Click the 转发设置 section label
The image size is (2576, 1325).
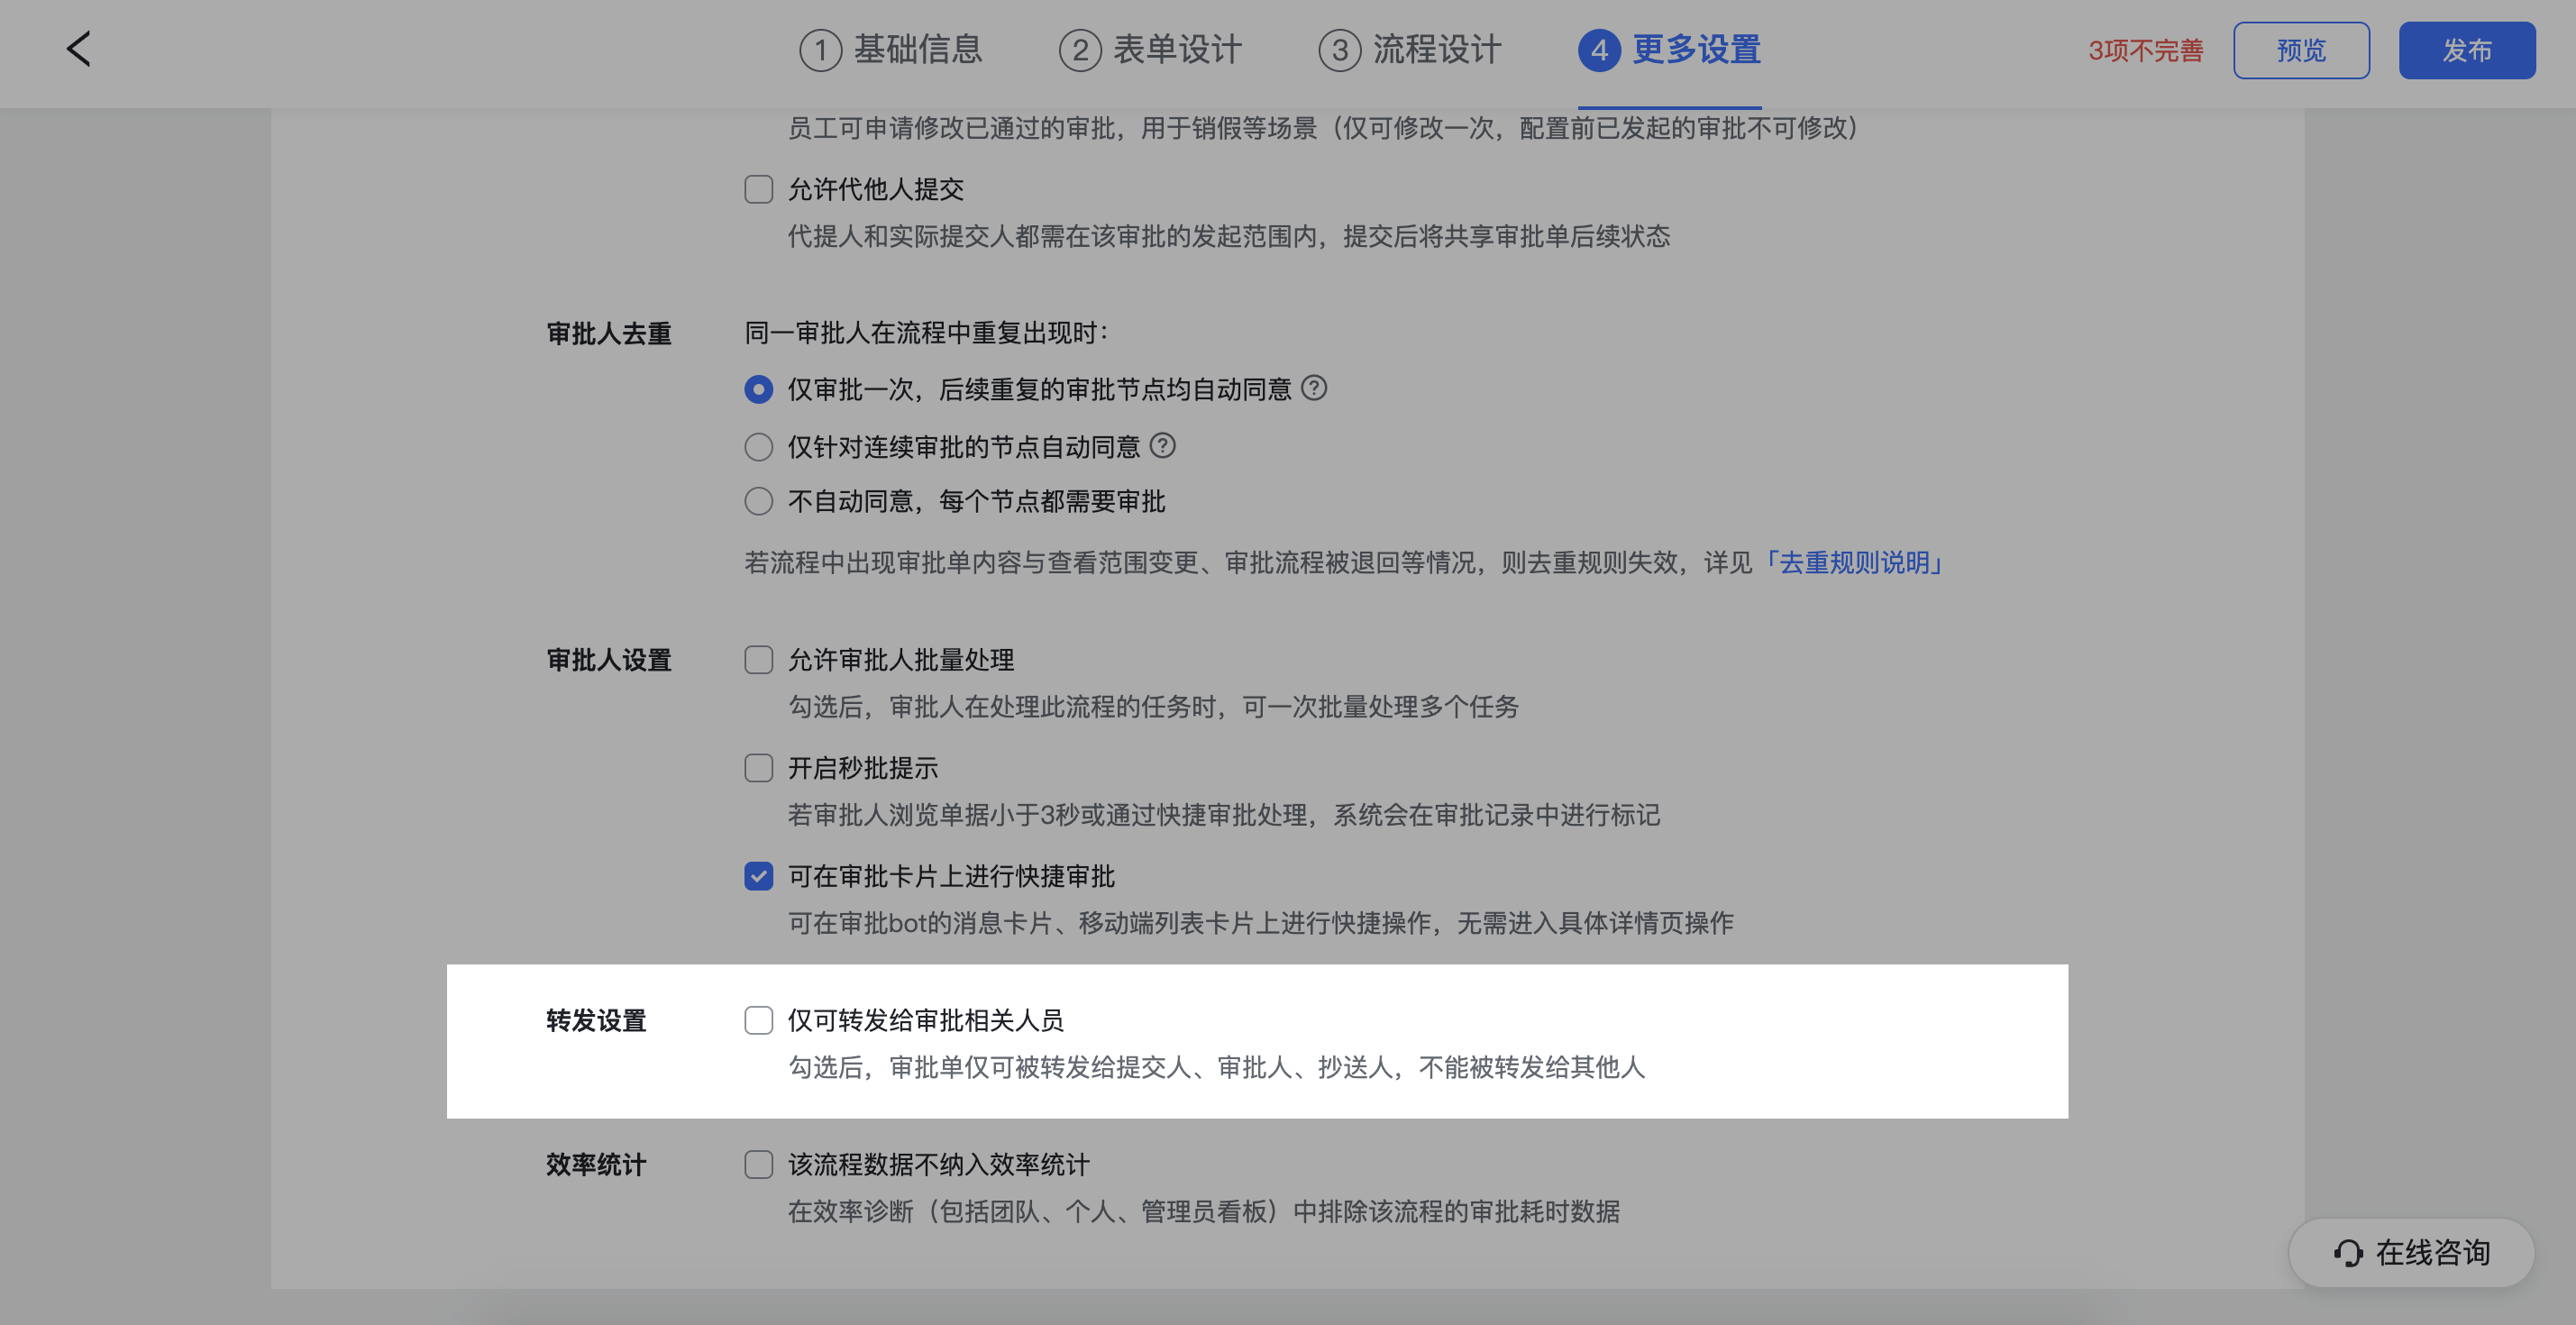[596, 1020]
